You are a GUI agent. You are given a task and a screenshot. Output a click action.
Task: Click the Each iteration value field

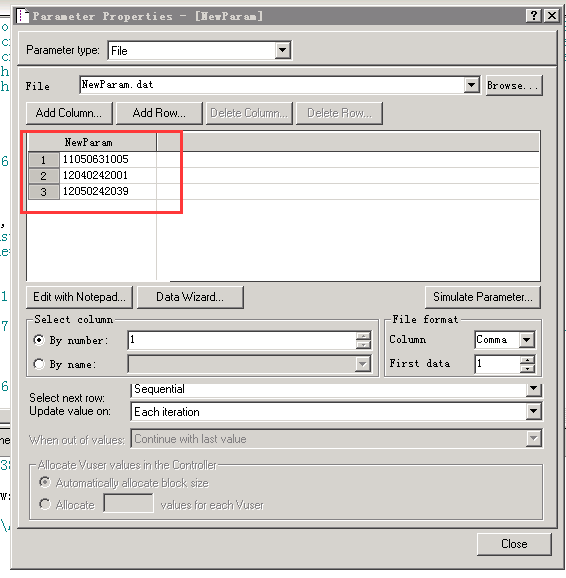point(329,412)
